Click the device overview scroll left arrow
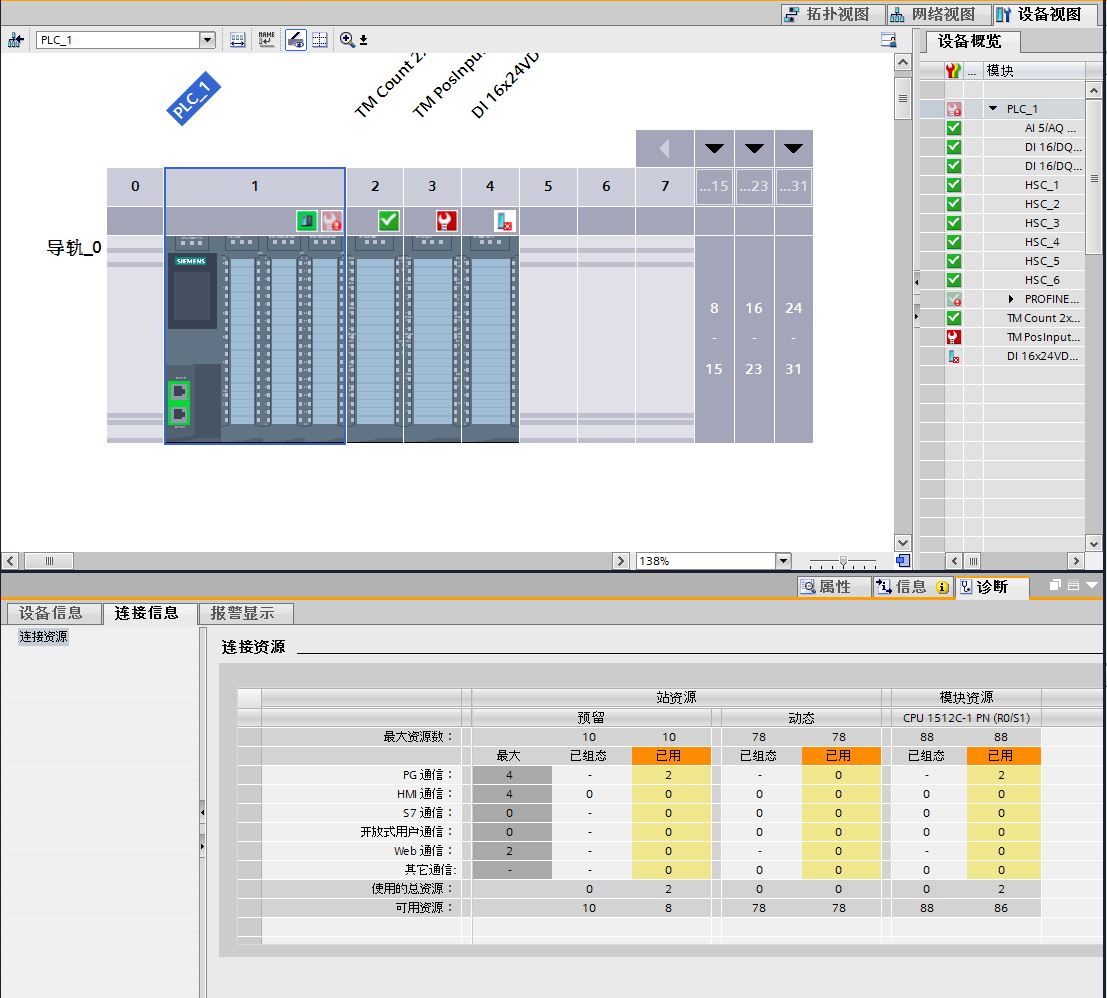The image size is (1107, 998). click(x=954, y=561)
